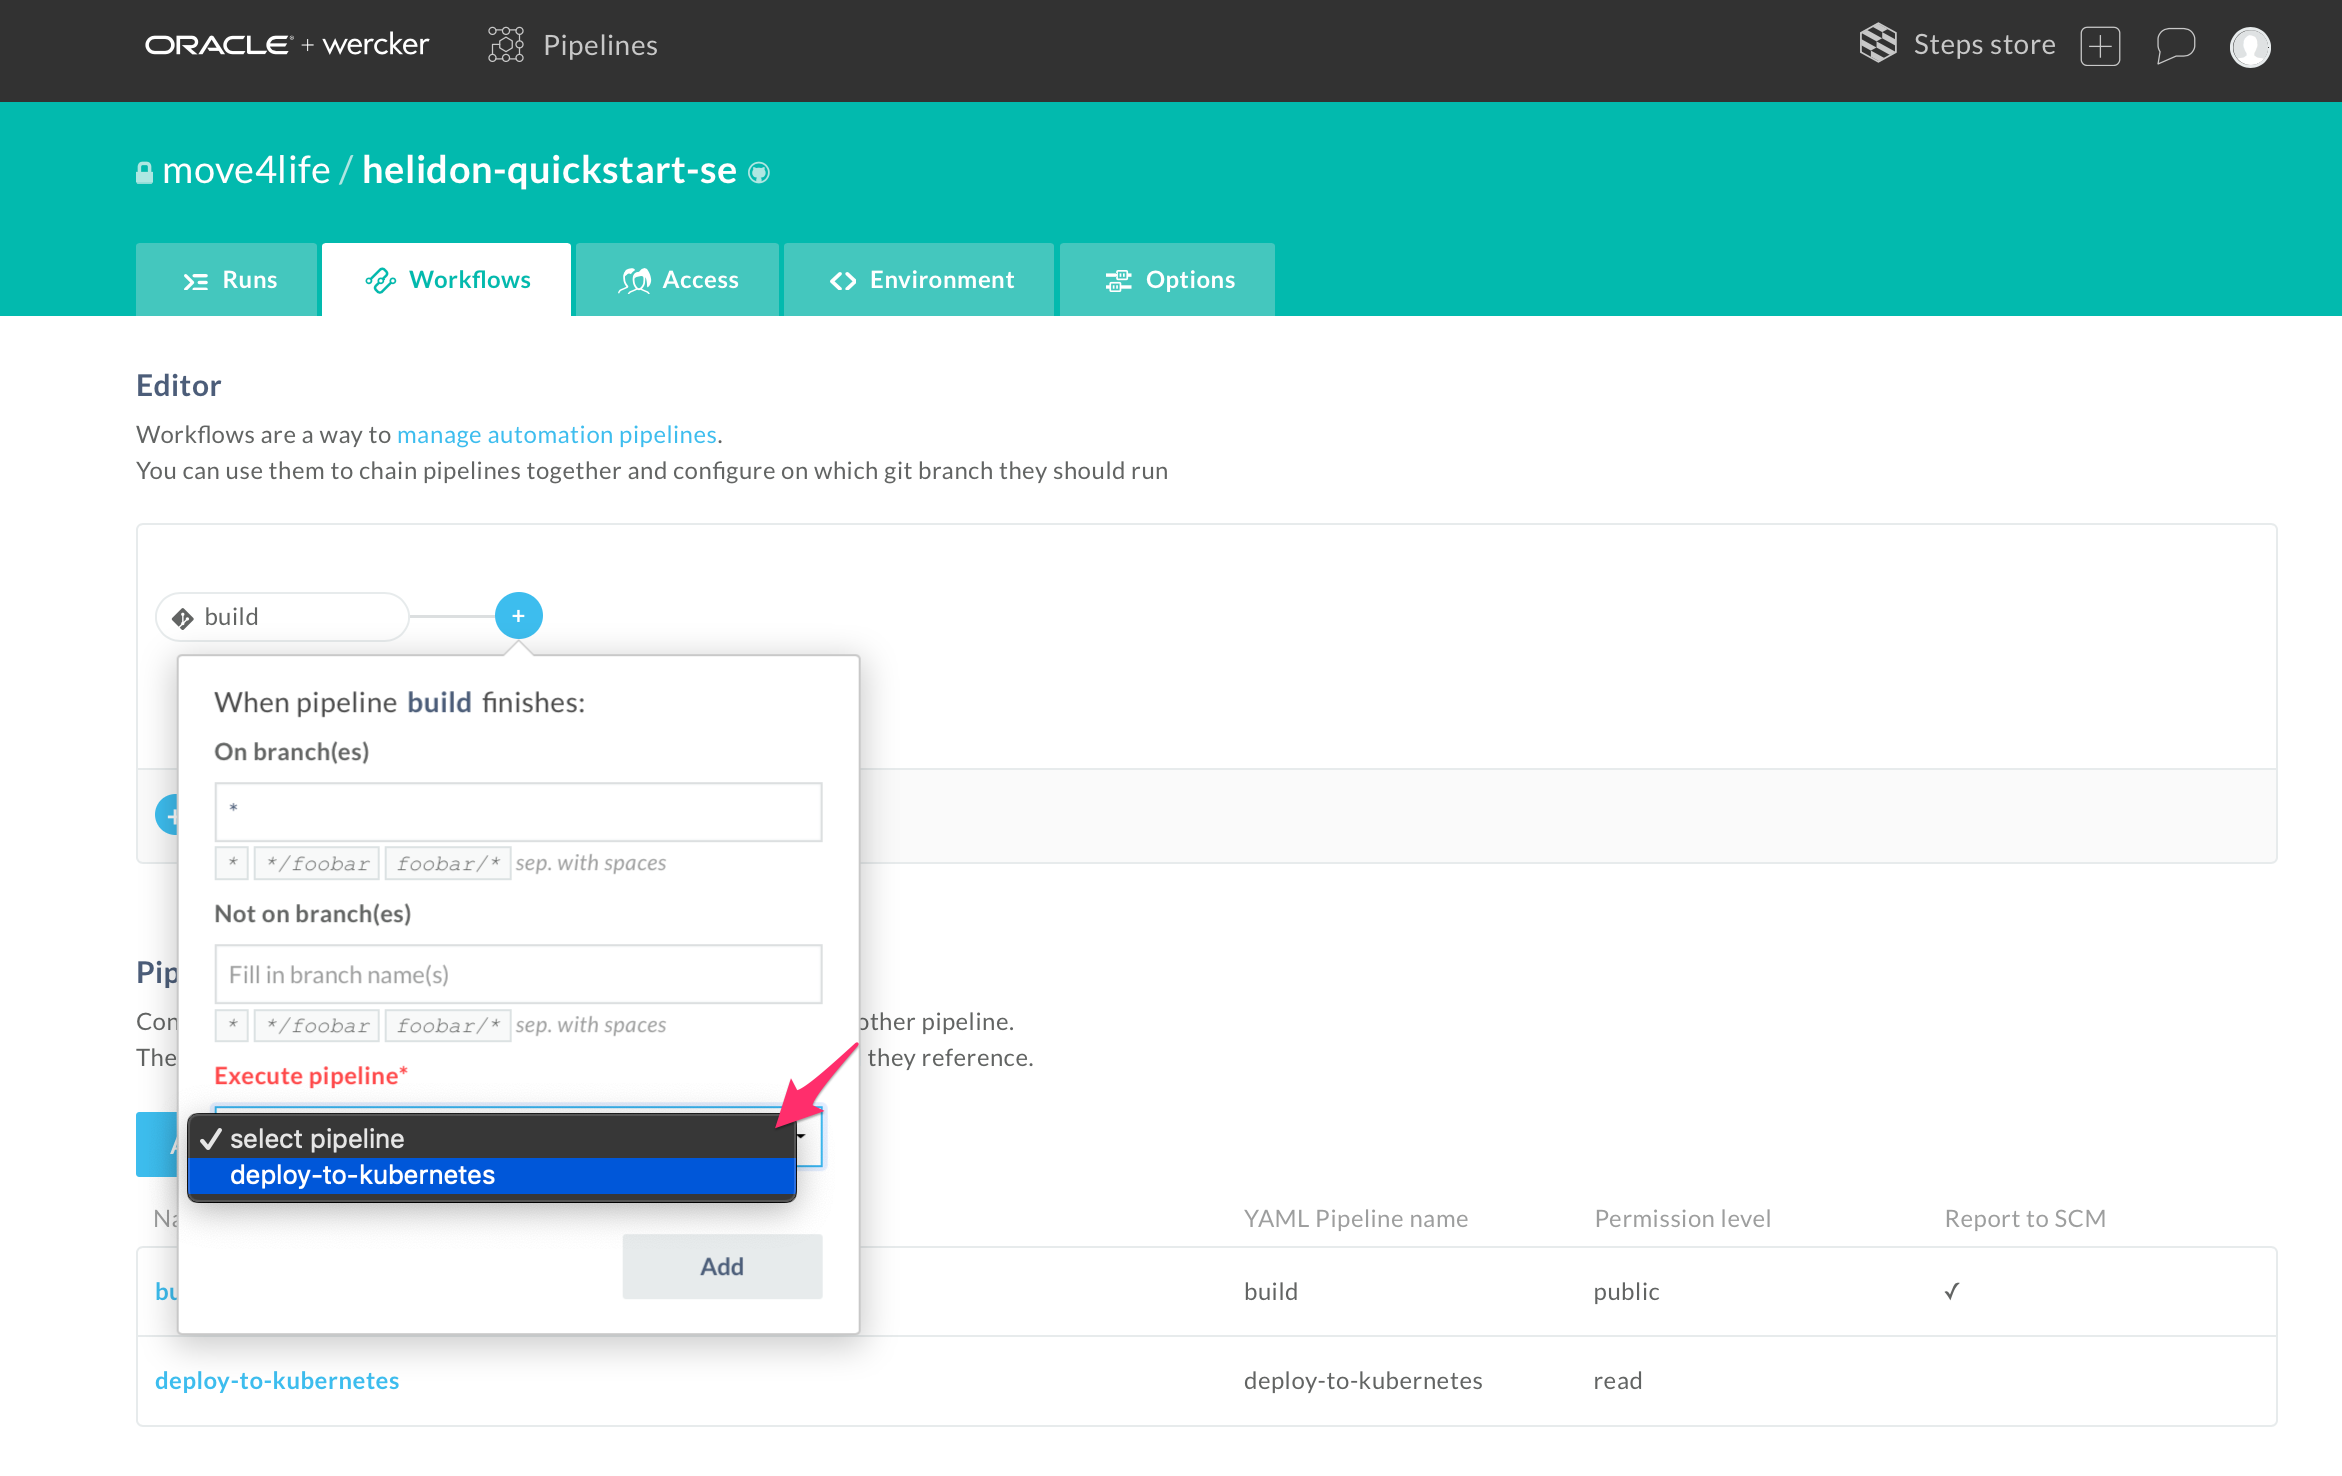Click the Oracle wercker logo
Viewport: 2342px width, 1476px height.
point(286,45)
